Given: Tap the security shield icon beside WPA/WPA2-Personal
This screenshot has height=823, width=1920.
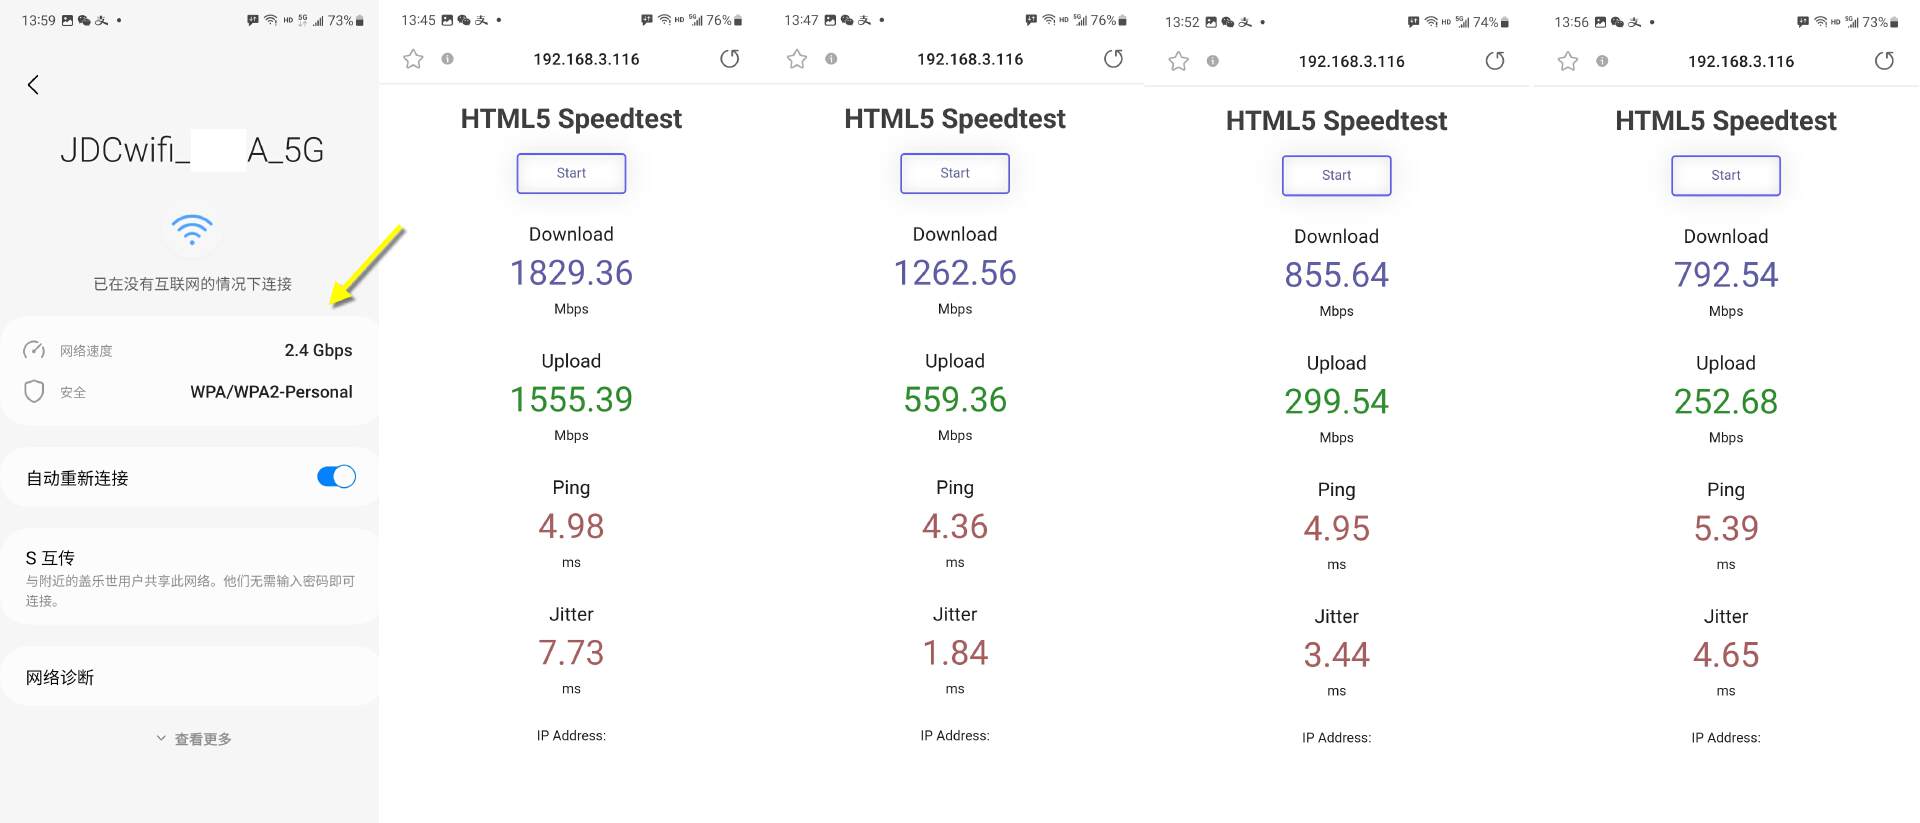Looking at the screenshot, I should click(x=34, y=391).
